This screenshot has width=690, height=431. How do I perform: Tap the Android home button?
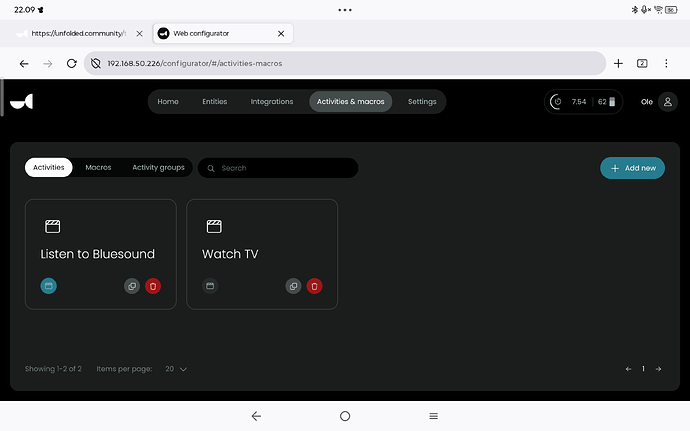click(345, 416)
